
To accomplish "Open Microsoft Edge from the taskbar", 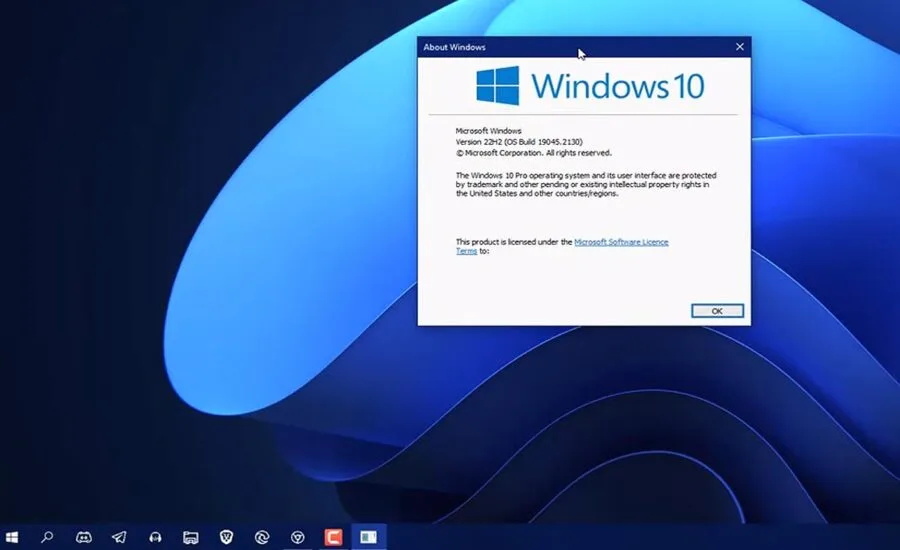I will pyautogui.click(x=262, y=537).
